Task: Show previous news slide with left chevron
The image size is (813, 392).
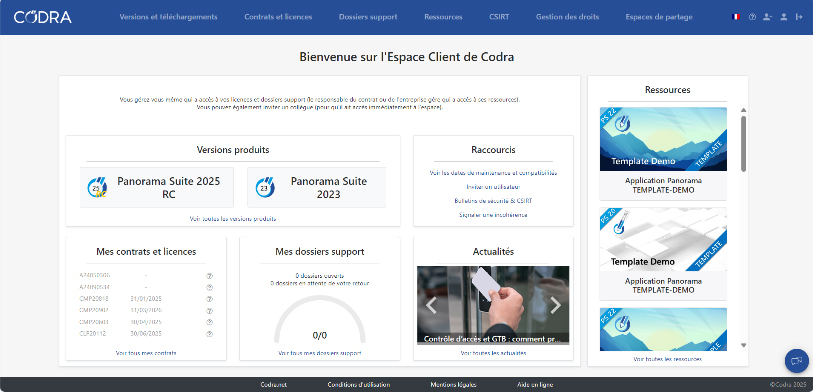Action: click(x=431, y=305)
